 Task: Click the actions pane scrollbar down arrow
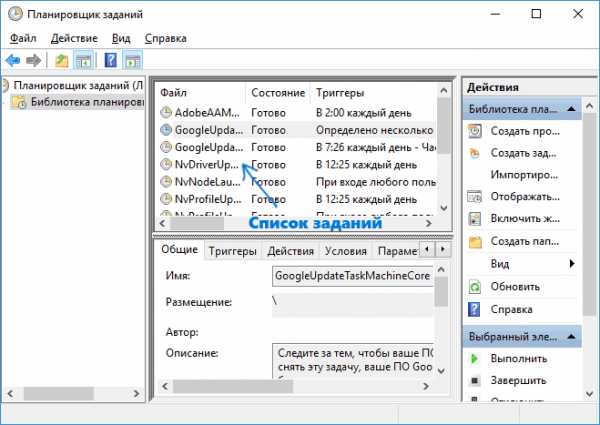click(590, 394)
